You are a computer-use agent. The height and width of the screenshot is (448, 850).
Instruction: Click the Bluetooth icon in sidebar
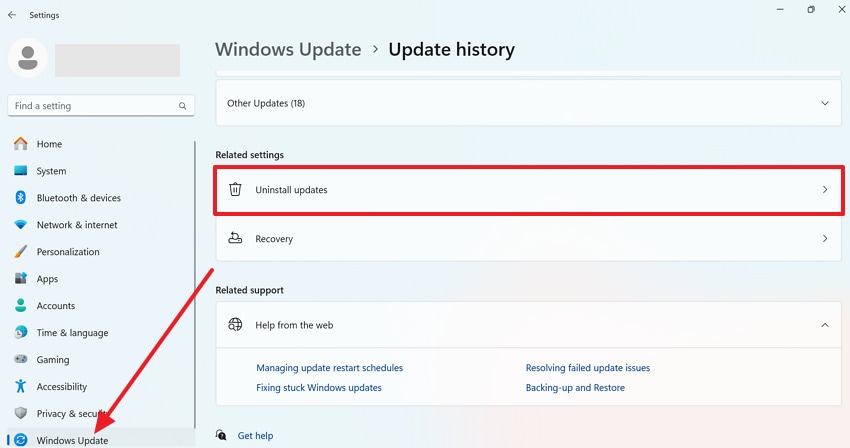point(21,197)
